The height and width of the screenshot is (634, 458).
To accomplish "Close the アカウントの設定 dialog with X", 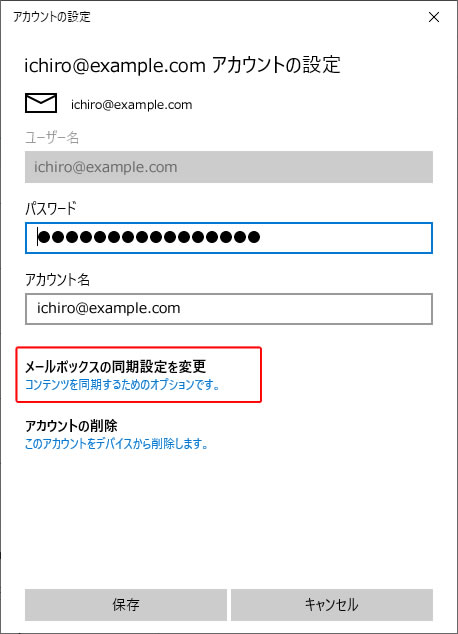I will point(434,17).
